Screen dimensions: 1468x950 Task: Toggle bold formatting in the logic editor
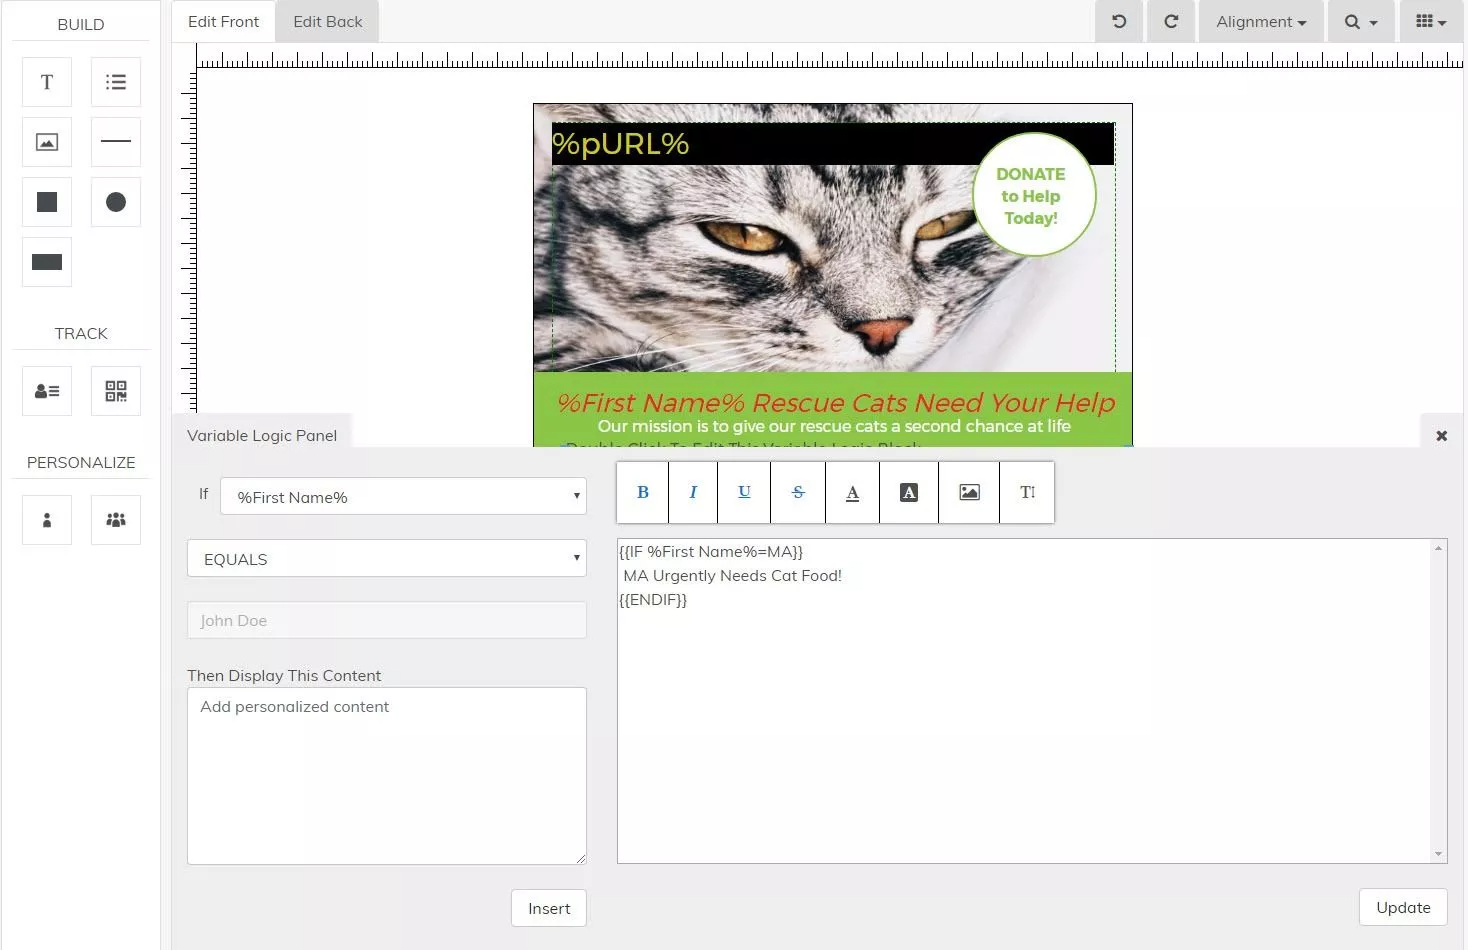(641, 492)
